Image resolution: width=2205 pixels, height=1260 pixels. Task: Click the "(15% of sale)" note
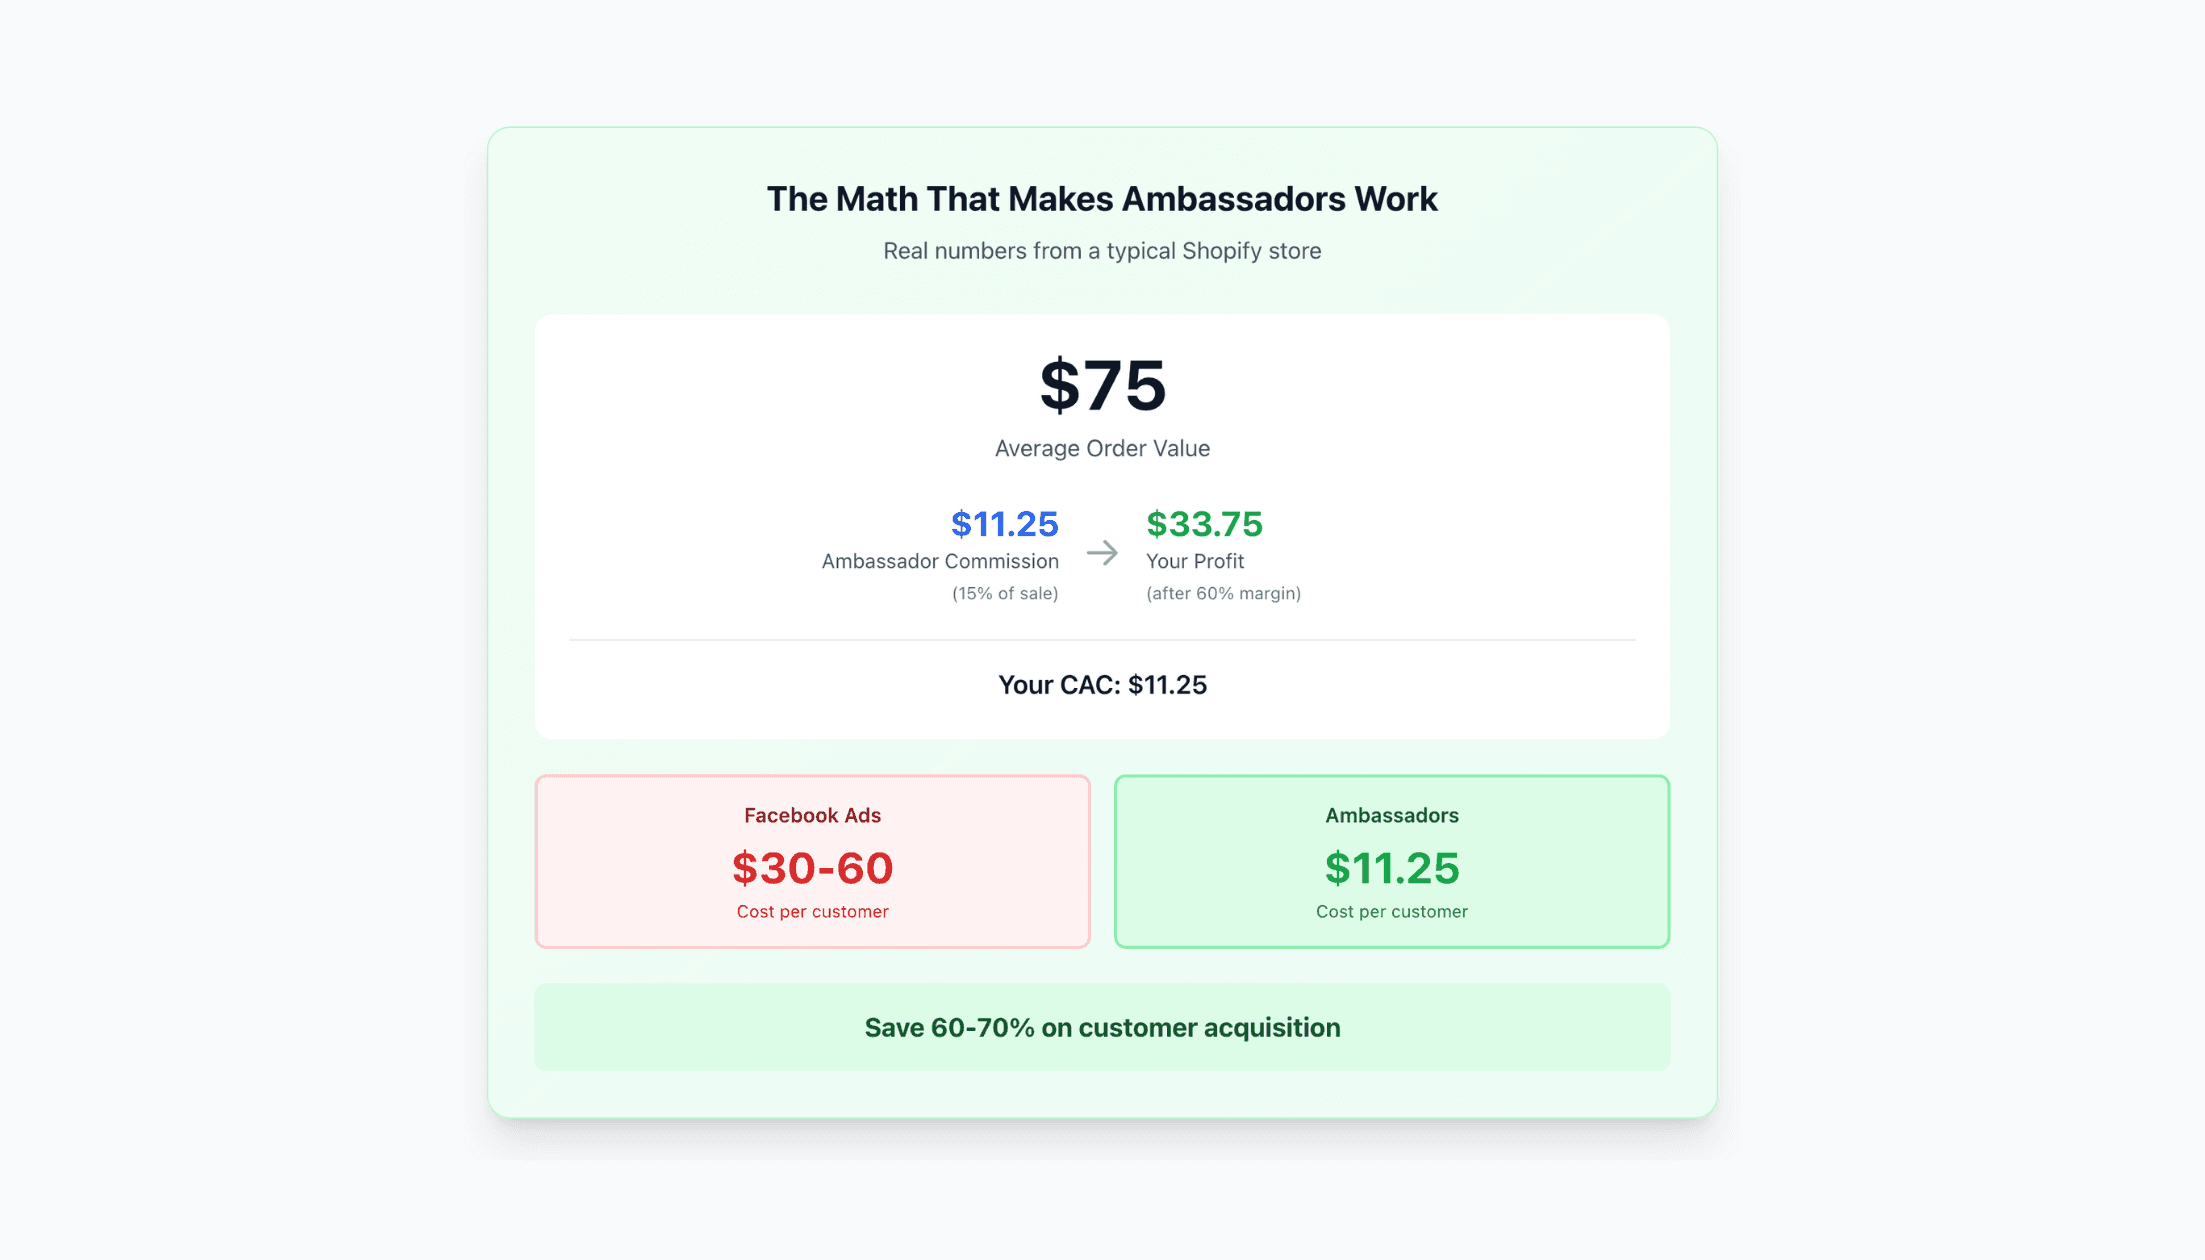(x=1005, y=593)
